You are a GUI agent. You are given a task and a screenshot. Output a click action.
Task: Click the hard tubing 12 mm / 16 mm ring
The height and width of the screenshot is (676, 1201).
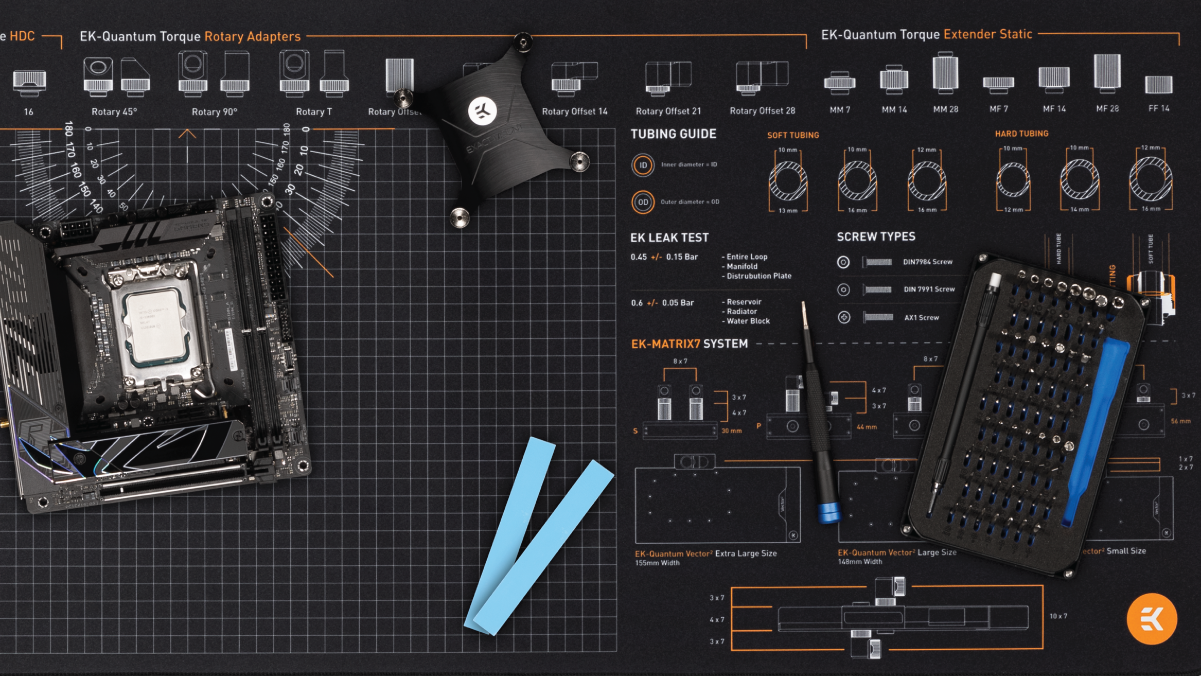(1149, 180)
